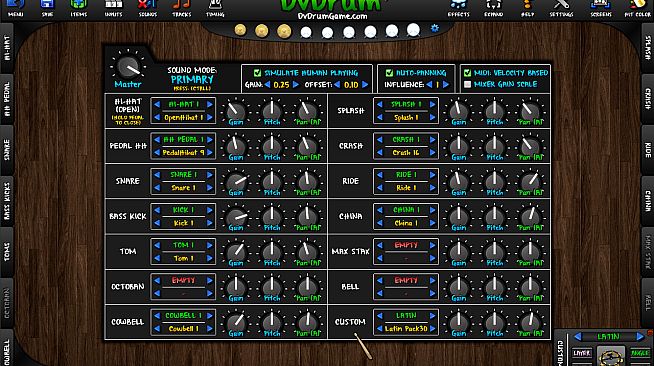Toggle Simulate Human Playing checkbox
Screen dimensions: 654x366
pyautogui.click(x=257, y=73)
